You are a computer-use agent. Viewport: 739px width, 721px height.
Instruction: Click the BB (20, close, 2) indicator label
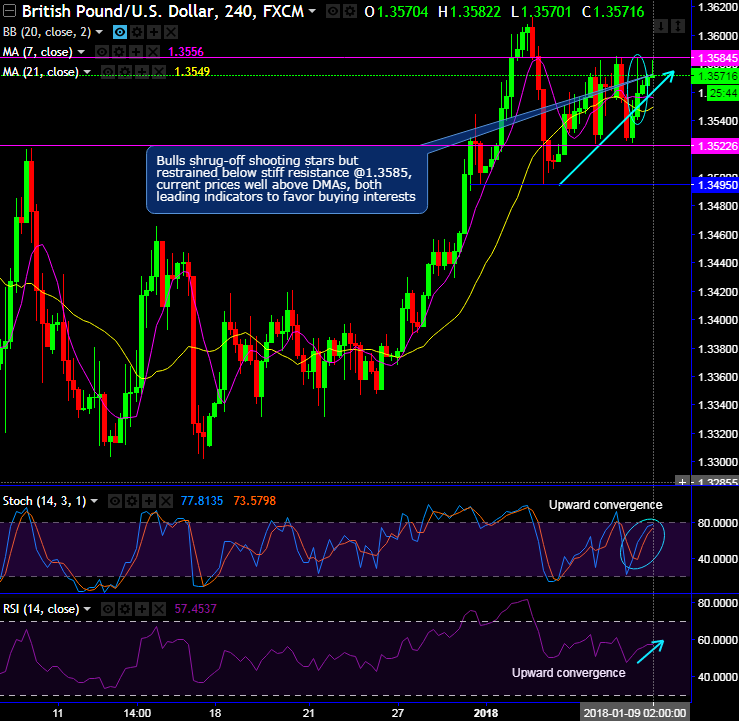pyautogui.click(x=47, y=32)
